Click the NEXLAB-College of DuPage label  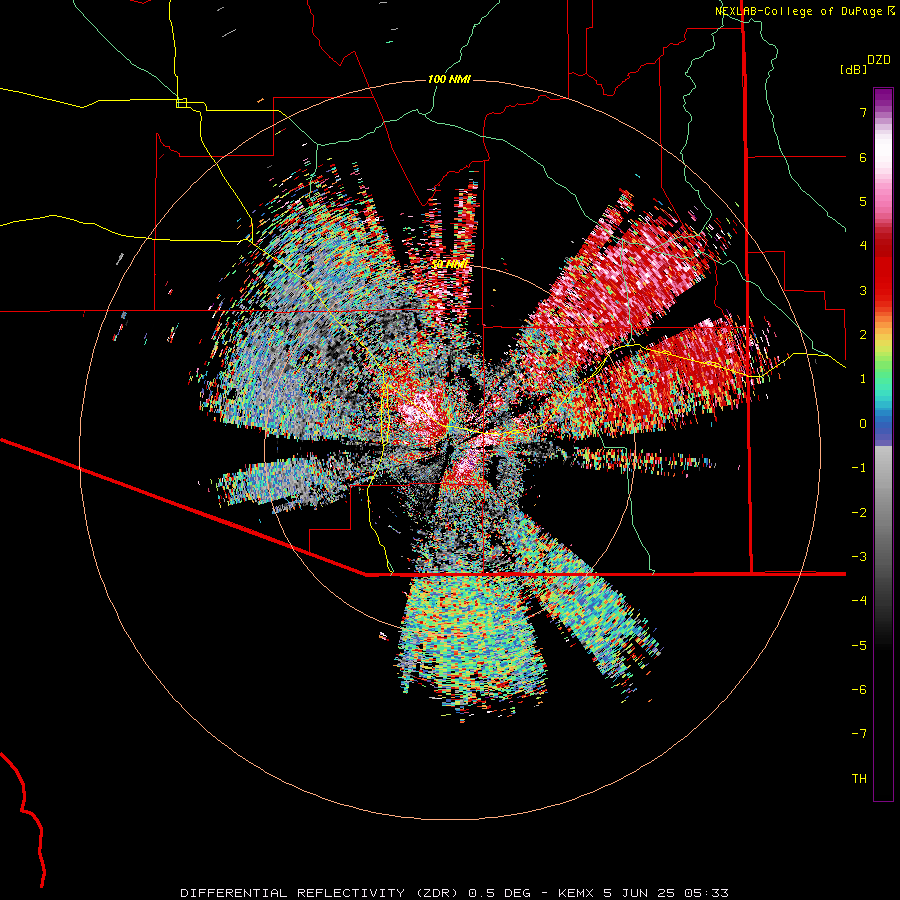798,11
